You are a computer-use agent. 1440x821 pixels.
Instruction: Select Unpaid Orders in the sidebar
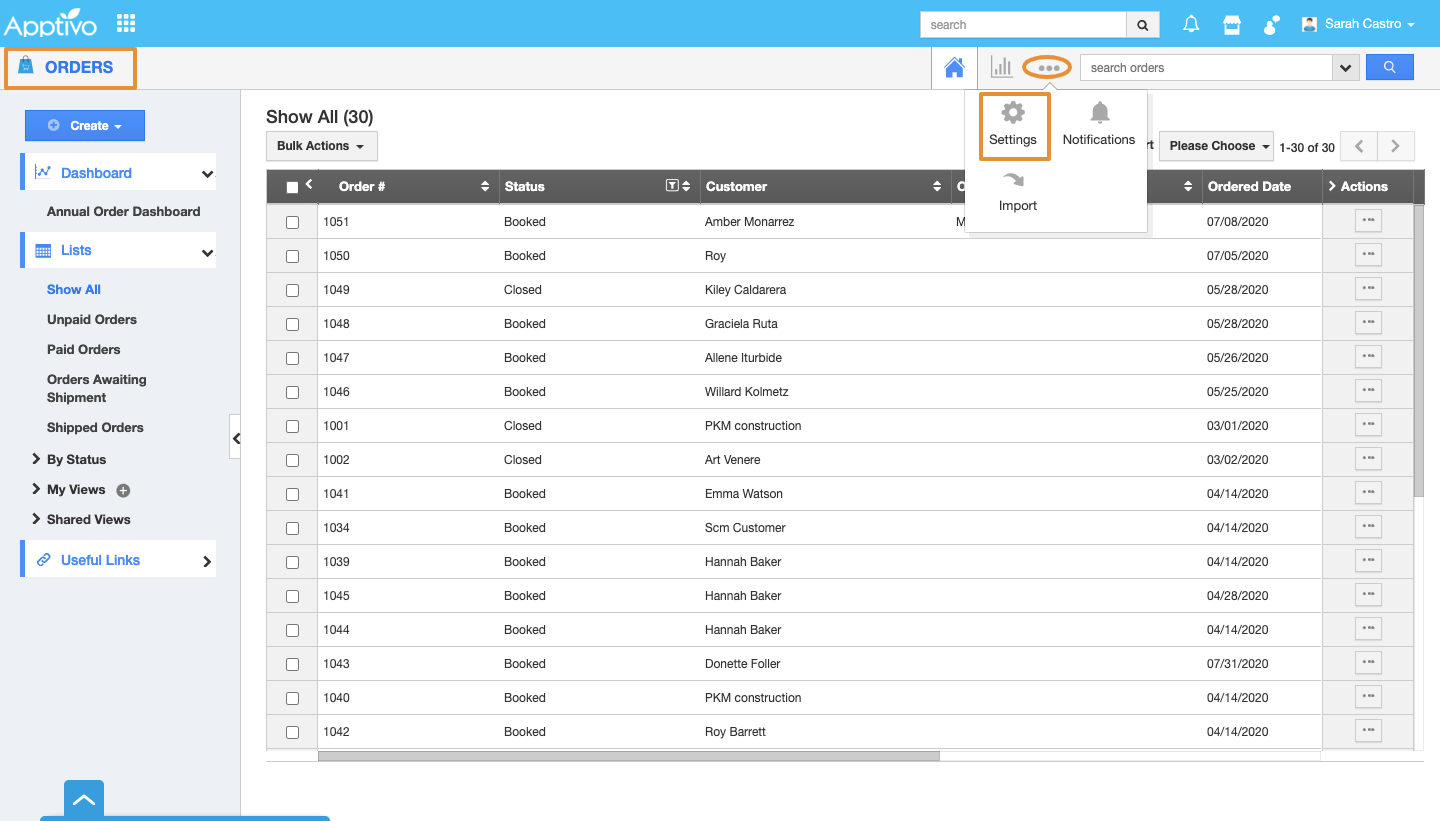(x=92, y=320)
